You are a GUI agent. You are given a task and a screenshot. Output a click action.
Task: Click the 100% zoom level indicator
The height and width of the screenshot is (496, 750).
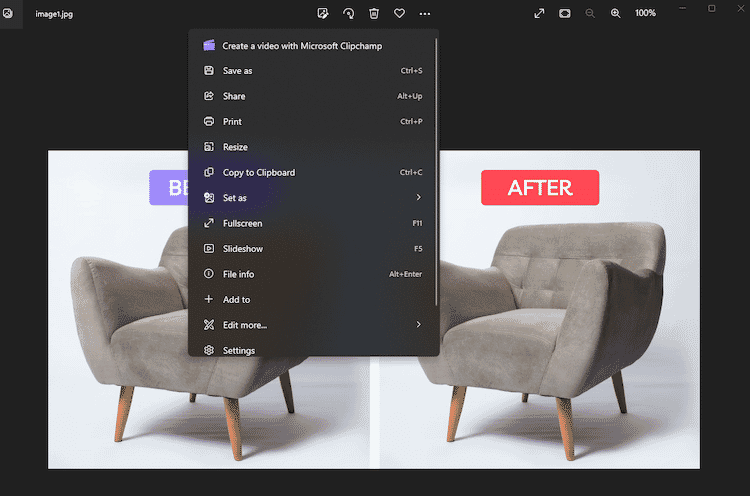point(645,13)
